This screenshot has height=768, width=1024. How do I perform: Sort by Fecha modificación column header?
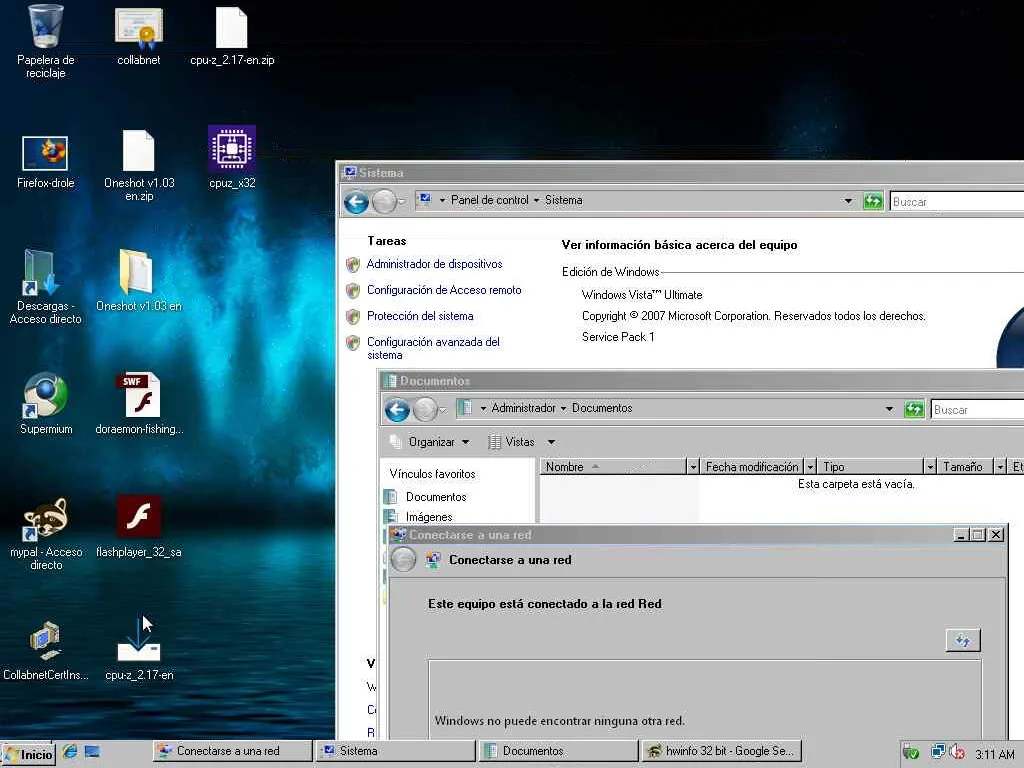pyautogui.click(x=752, y=466)
